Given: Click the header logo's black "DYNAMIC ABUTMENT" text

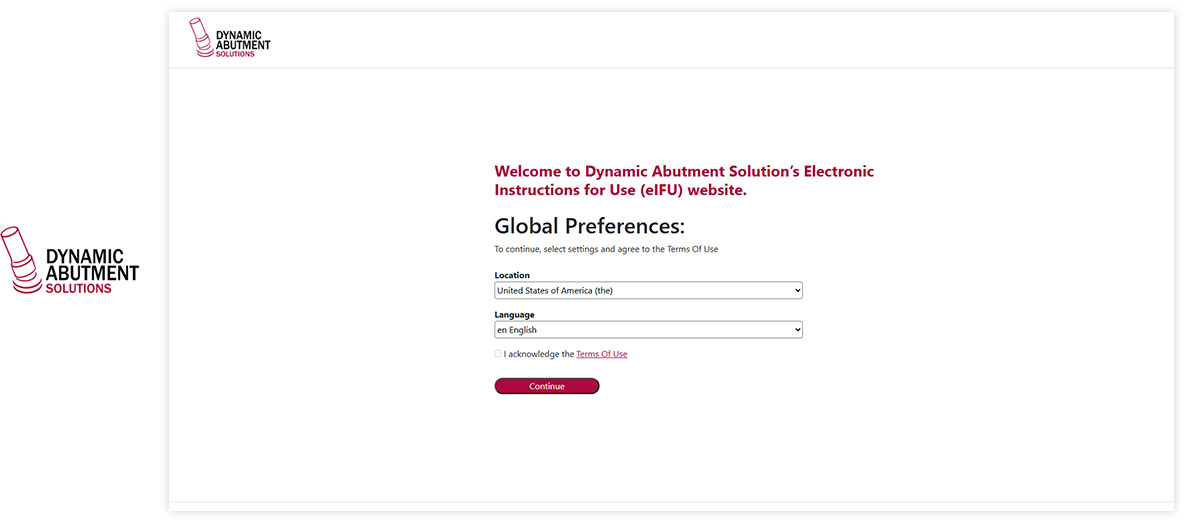Looking at the screenshot, I should pos(243,40).
